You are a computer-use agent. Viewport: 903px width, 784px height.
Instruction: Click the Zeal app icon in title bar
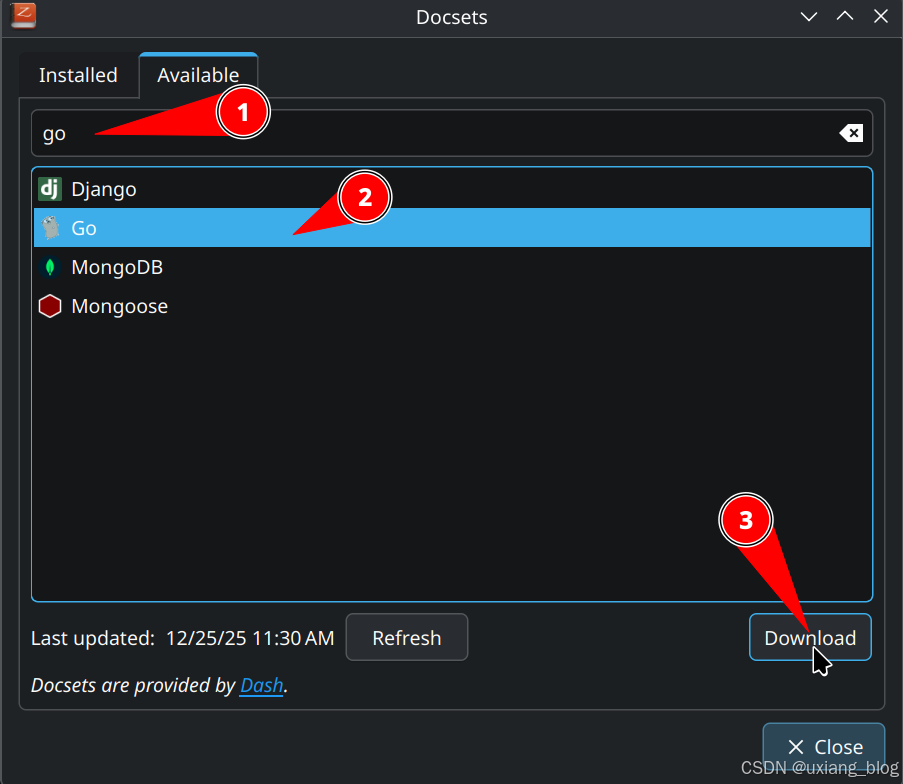coord(24,15)
